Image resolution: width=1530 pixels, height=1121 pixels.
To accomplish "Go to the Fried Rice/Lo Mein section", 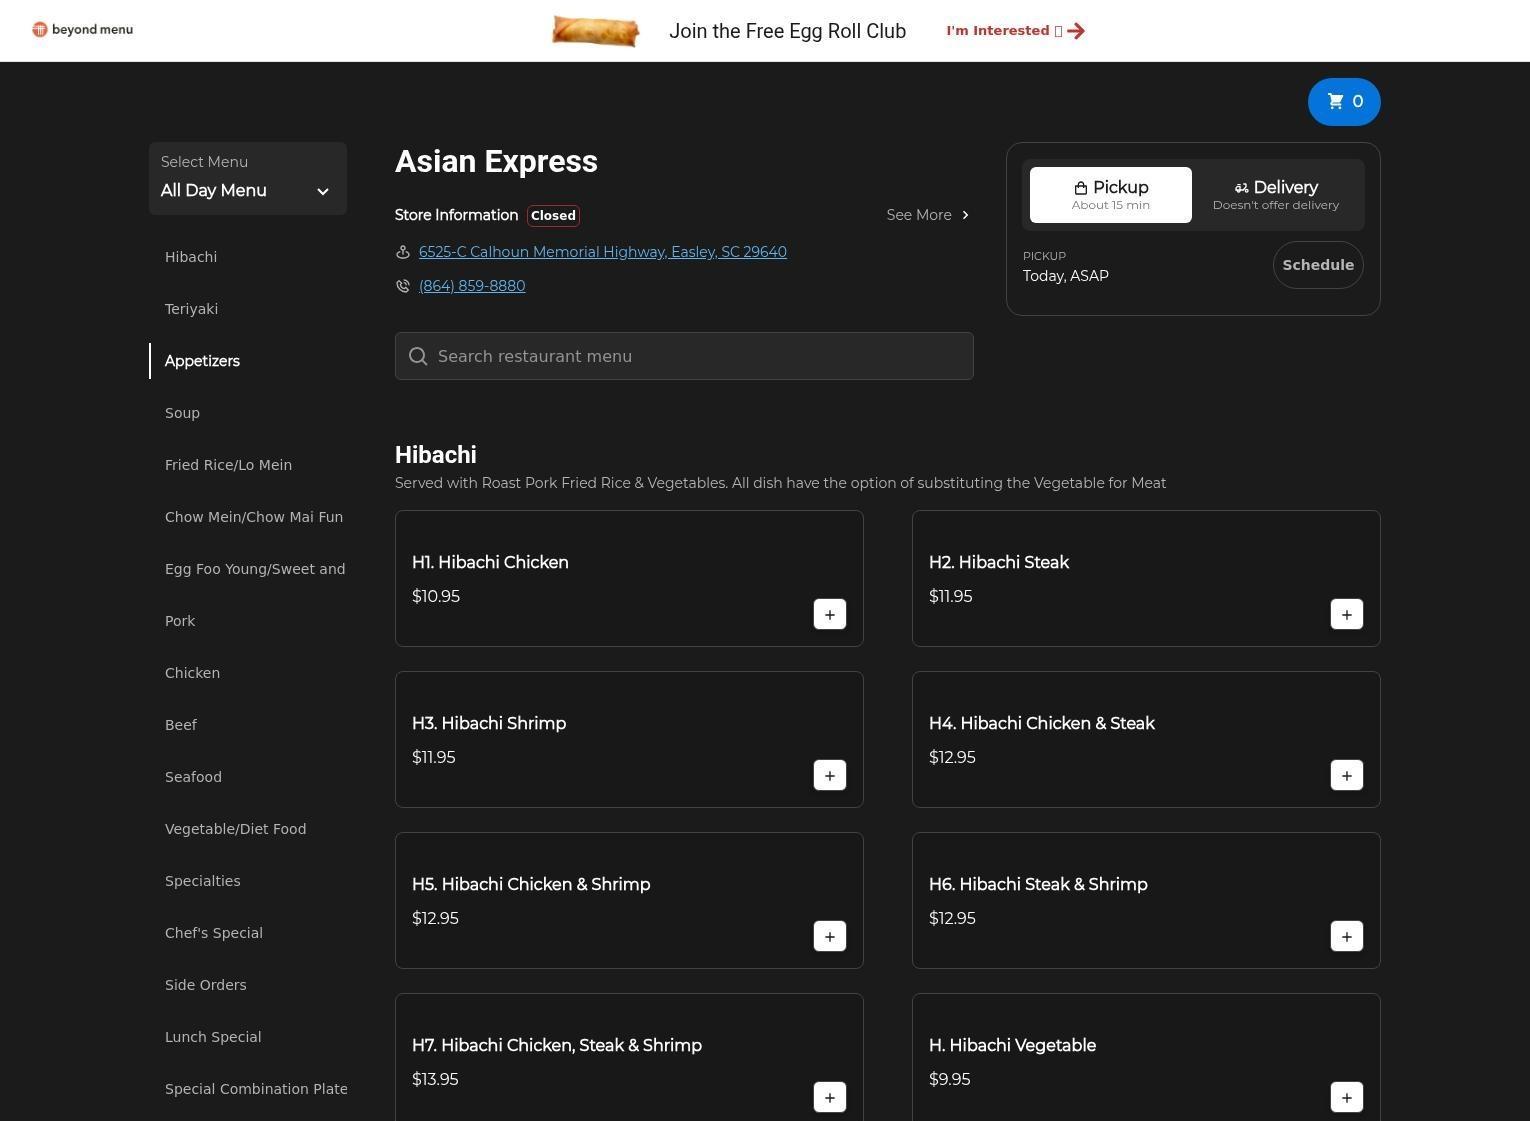I will tap(228, 465).
